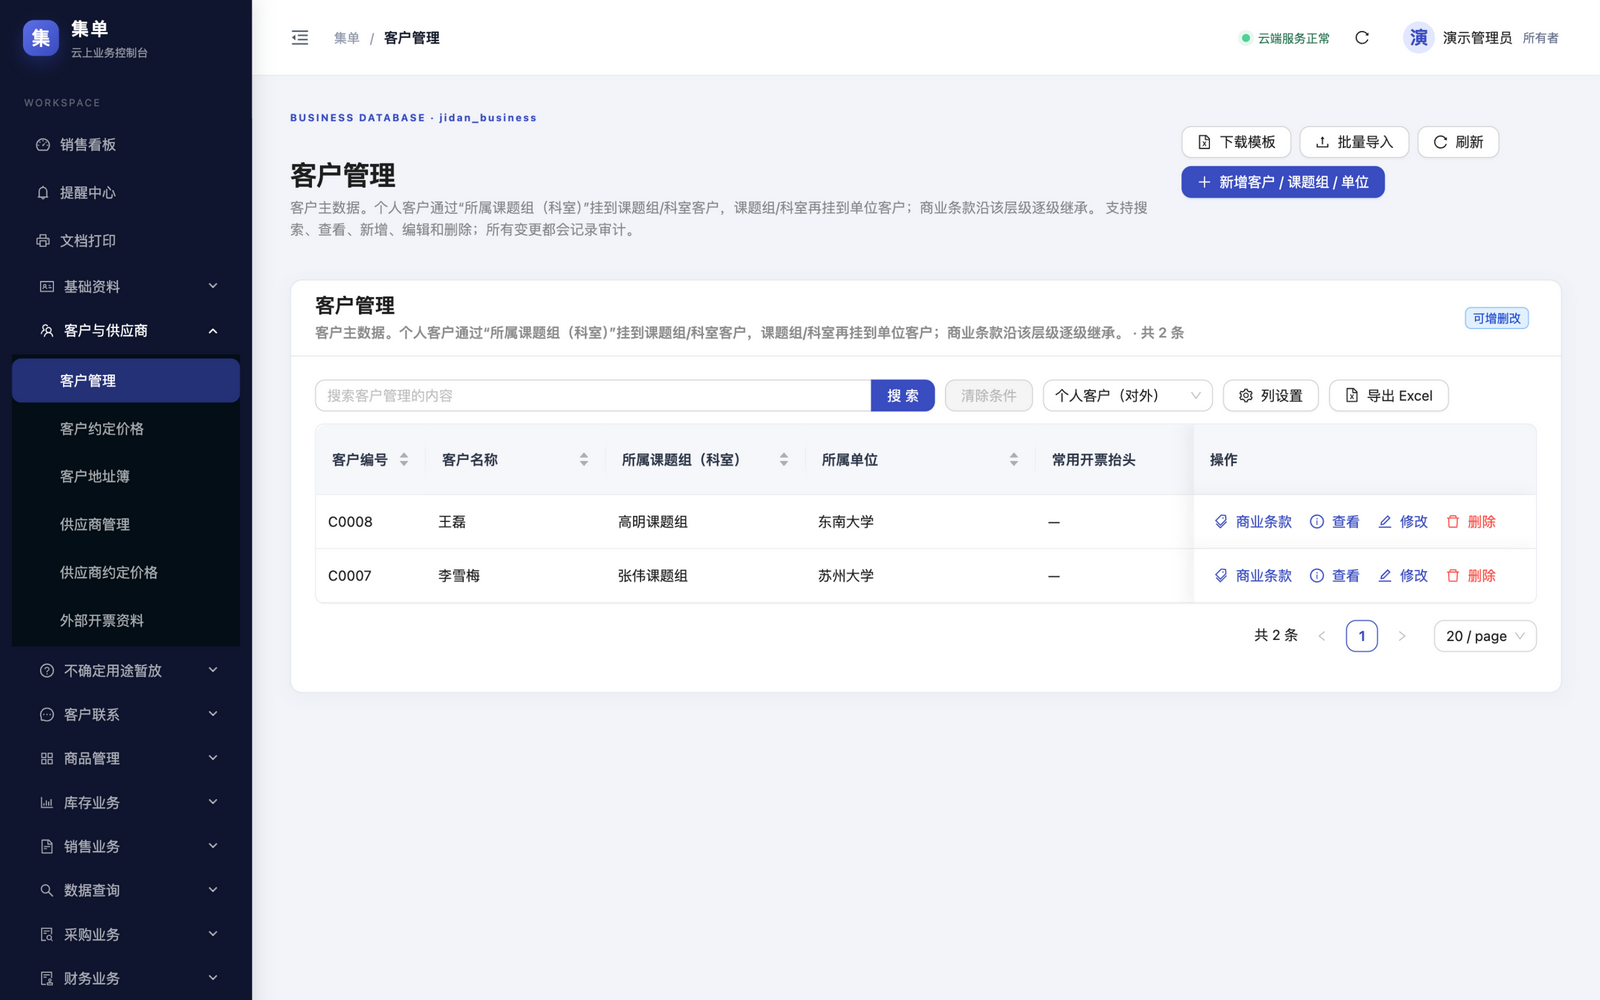Expand the 客户联系 menu group
1600x1000 pixels.
126,715
